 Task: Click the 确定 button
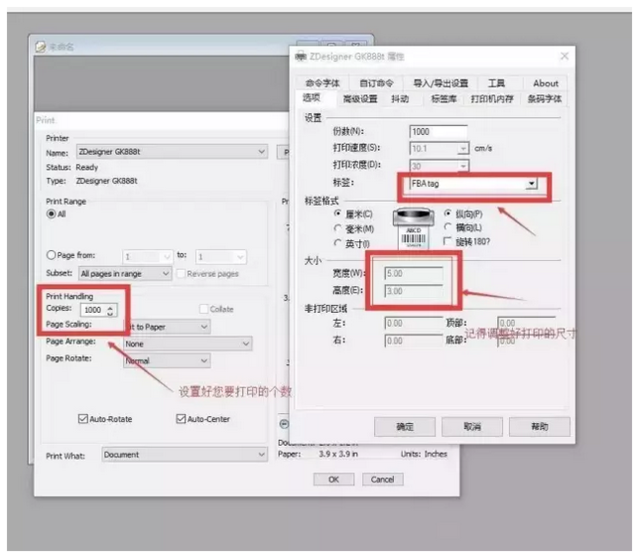404,426
